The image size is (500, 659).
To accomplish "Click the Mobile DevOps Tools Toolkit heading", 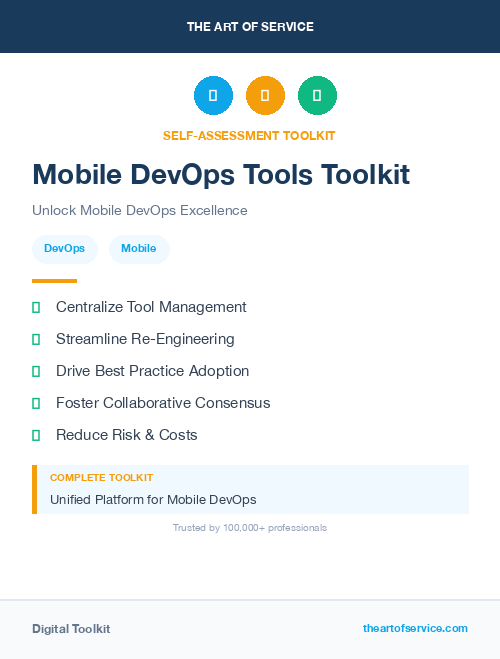I will (221, 175).
